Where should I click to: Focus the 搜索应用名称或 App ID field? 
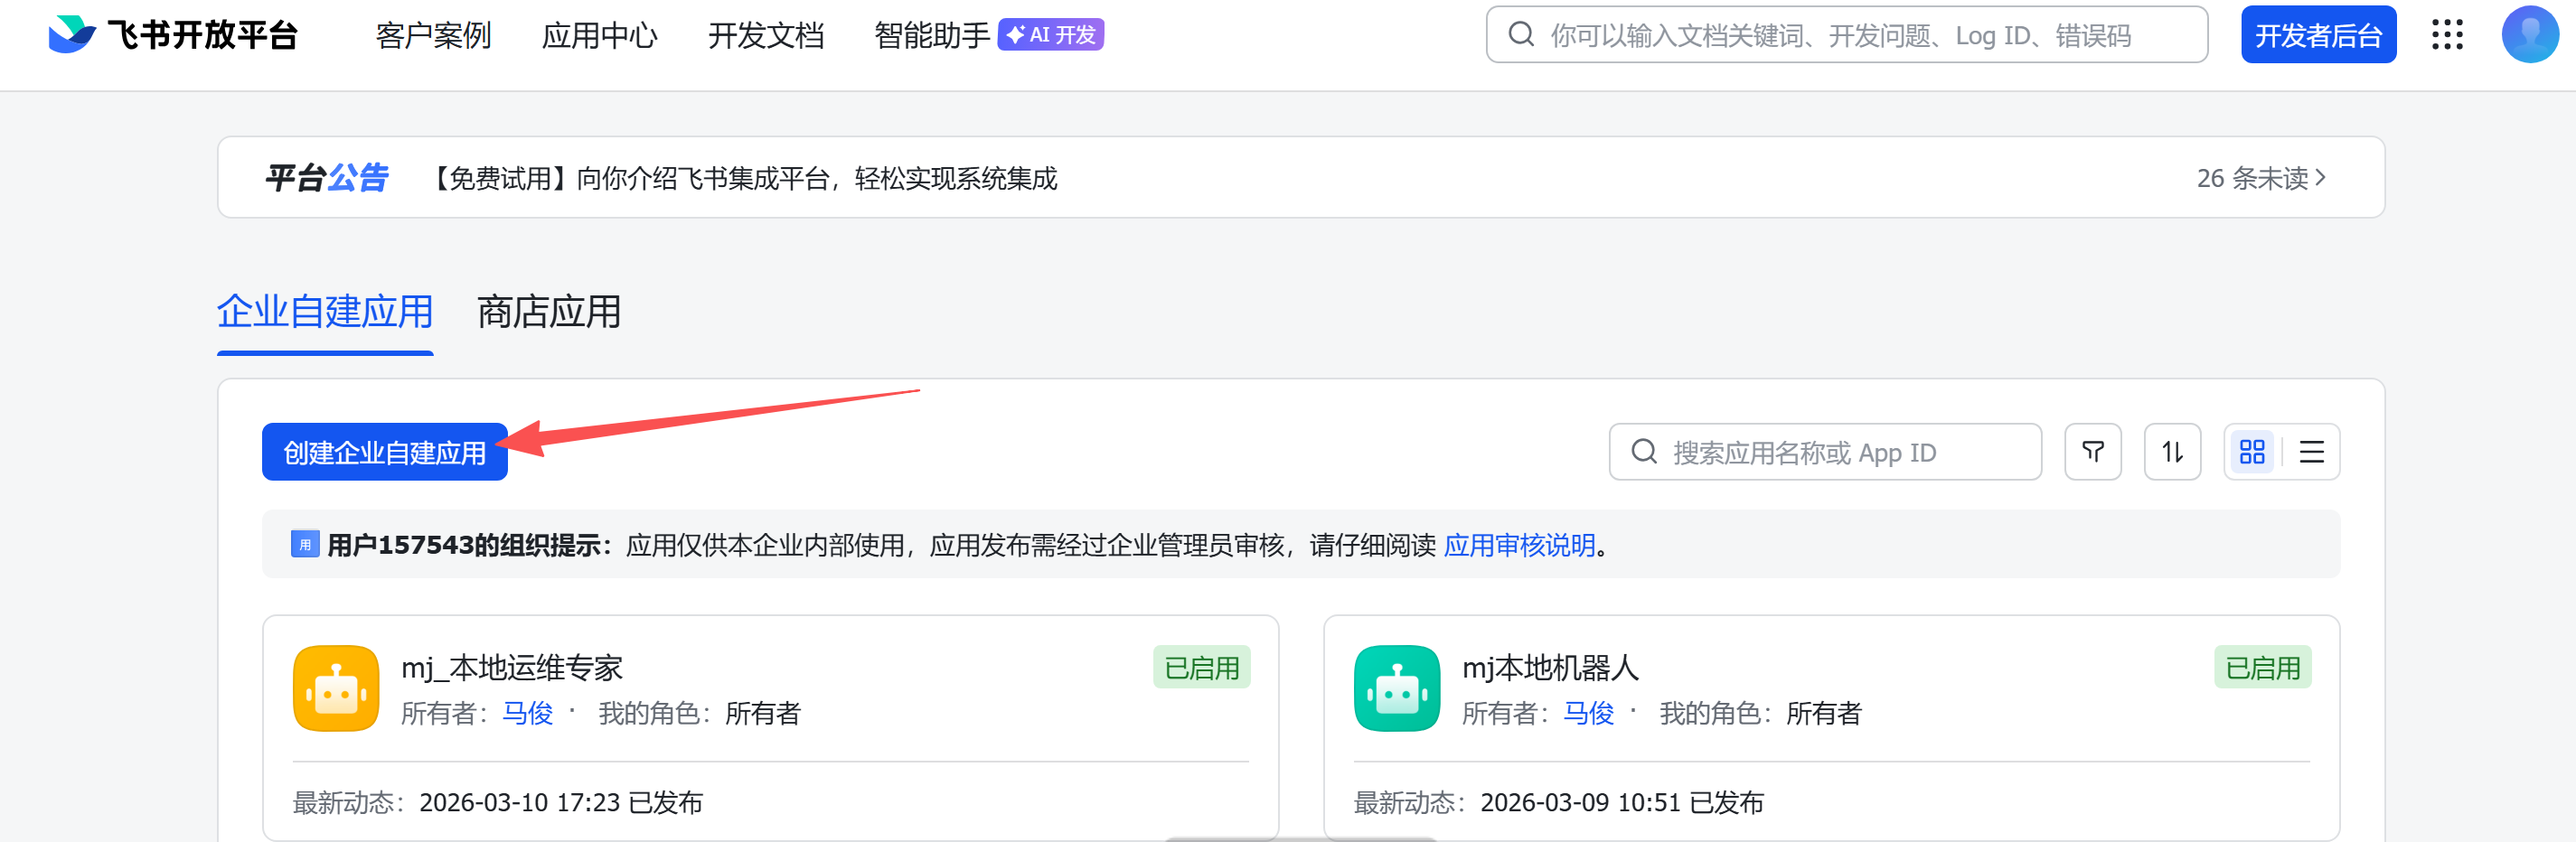point(1825,452)
